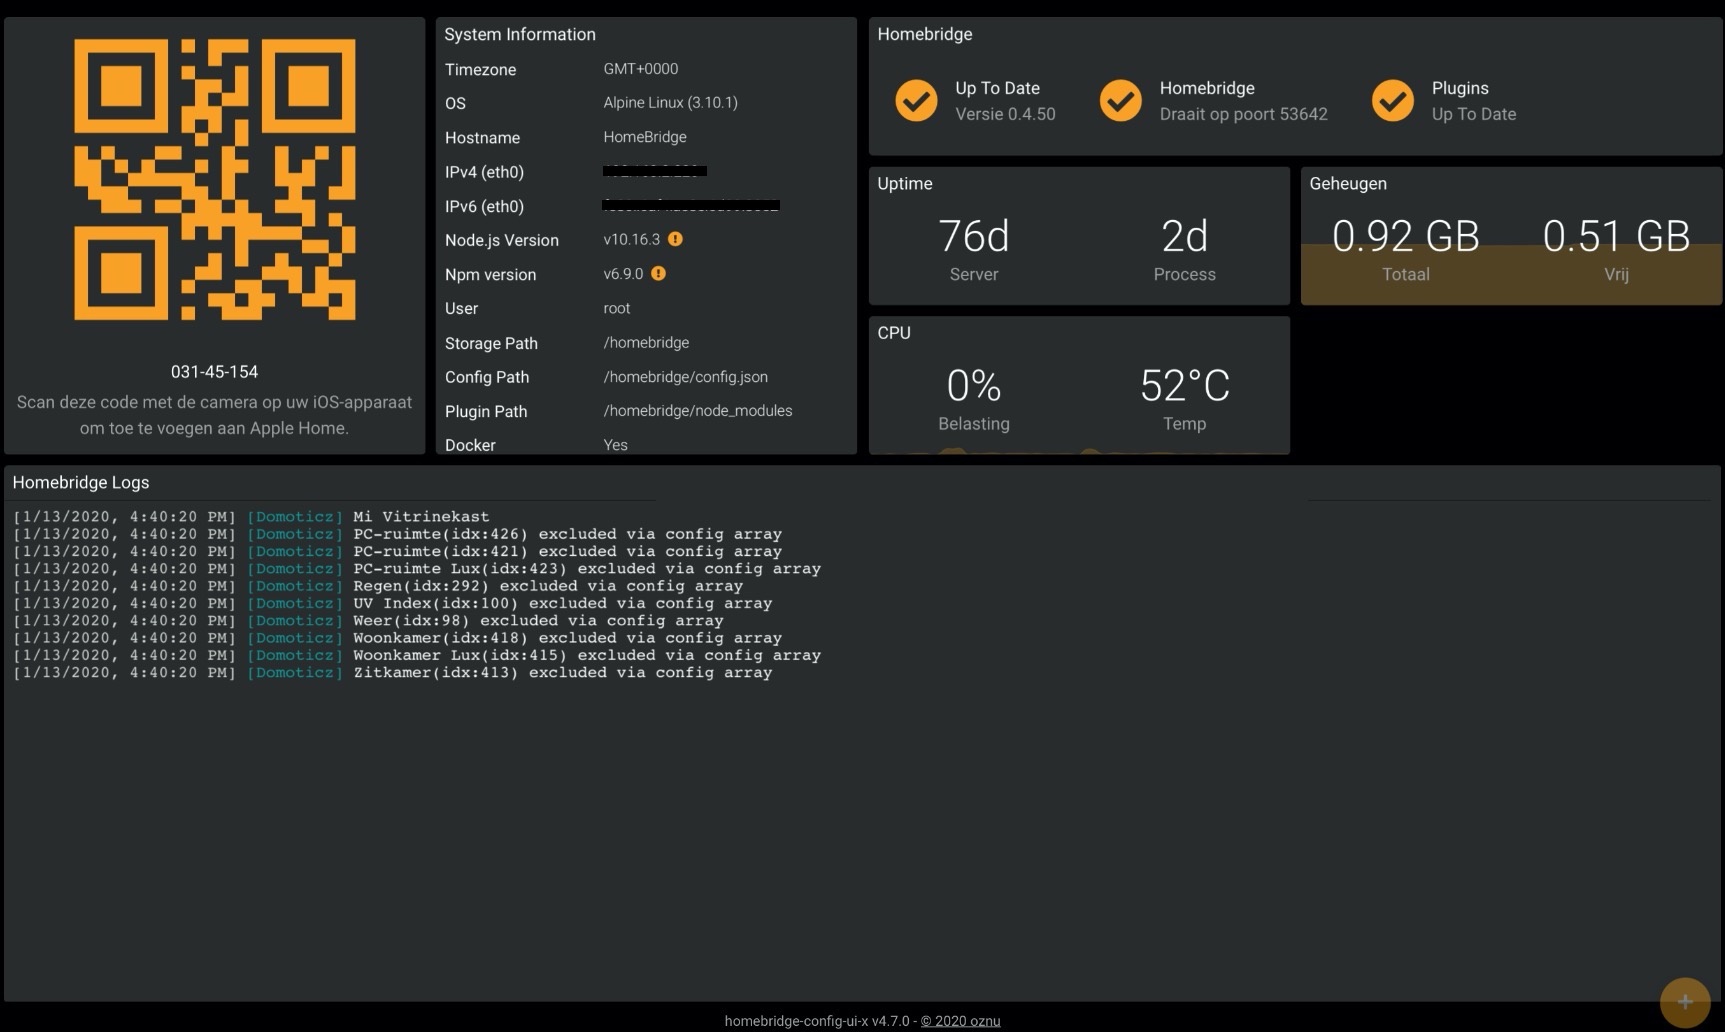
Task: Click the root user value
Action: pos(616,308)
